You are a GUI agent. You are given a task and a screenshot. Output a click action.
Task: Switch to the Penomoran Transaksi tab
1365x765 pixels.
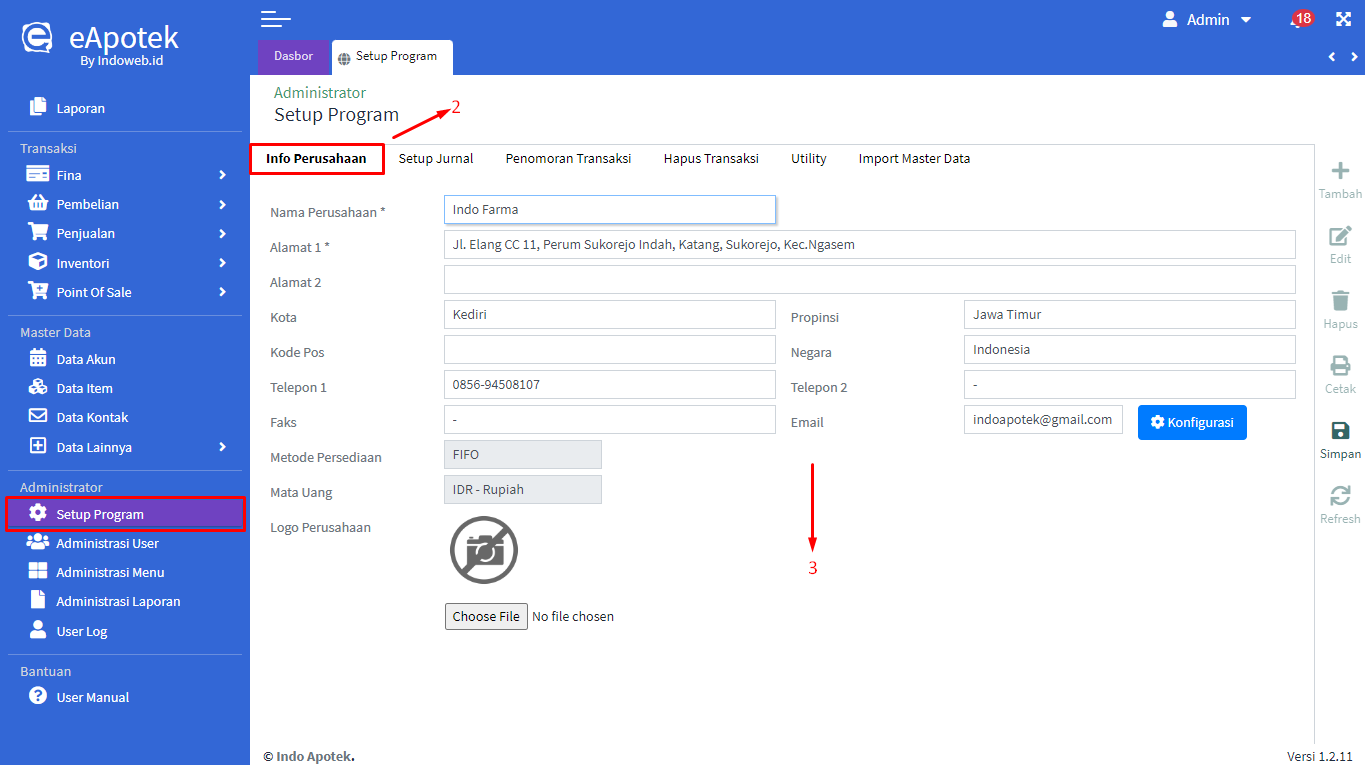point(568,158)
